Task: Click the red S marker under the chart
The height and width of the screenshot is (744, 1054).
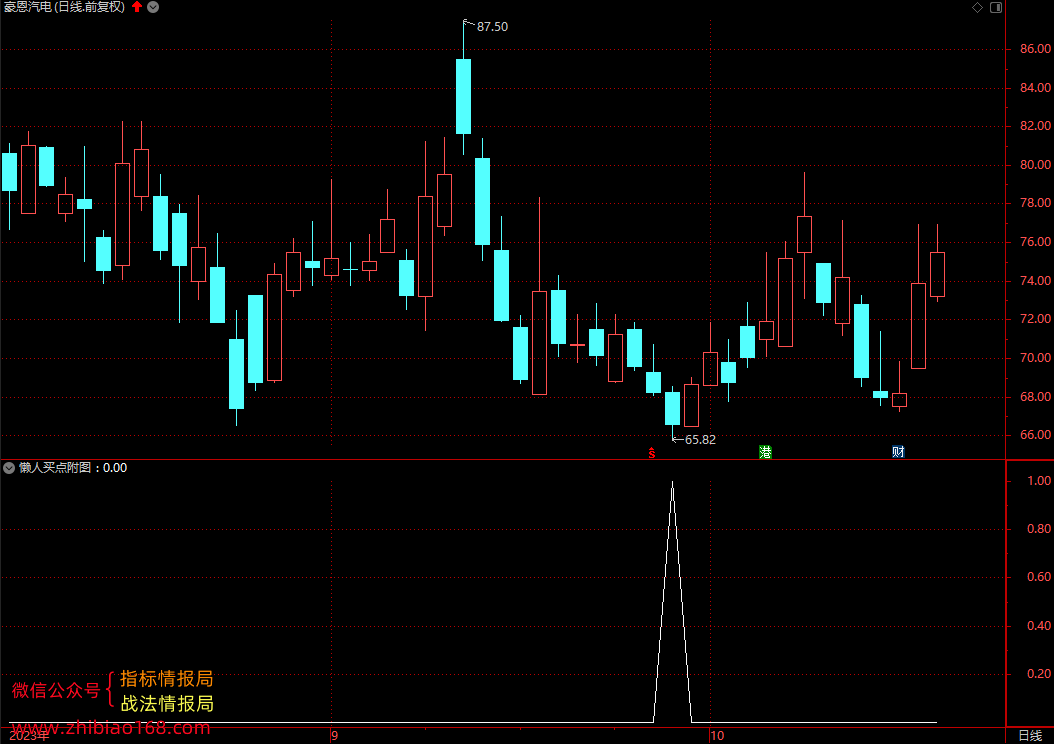Action: coord(651,453)
